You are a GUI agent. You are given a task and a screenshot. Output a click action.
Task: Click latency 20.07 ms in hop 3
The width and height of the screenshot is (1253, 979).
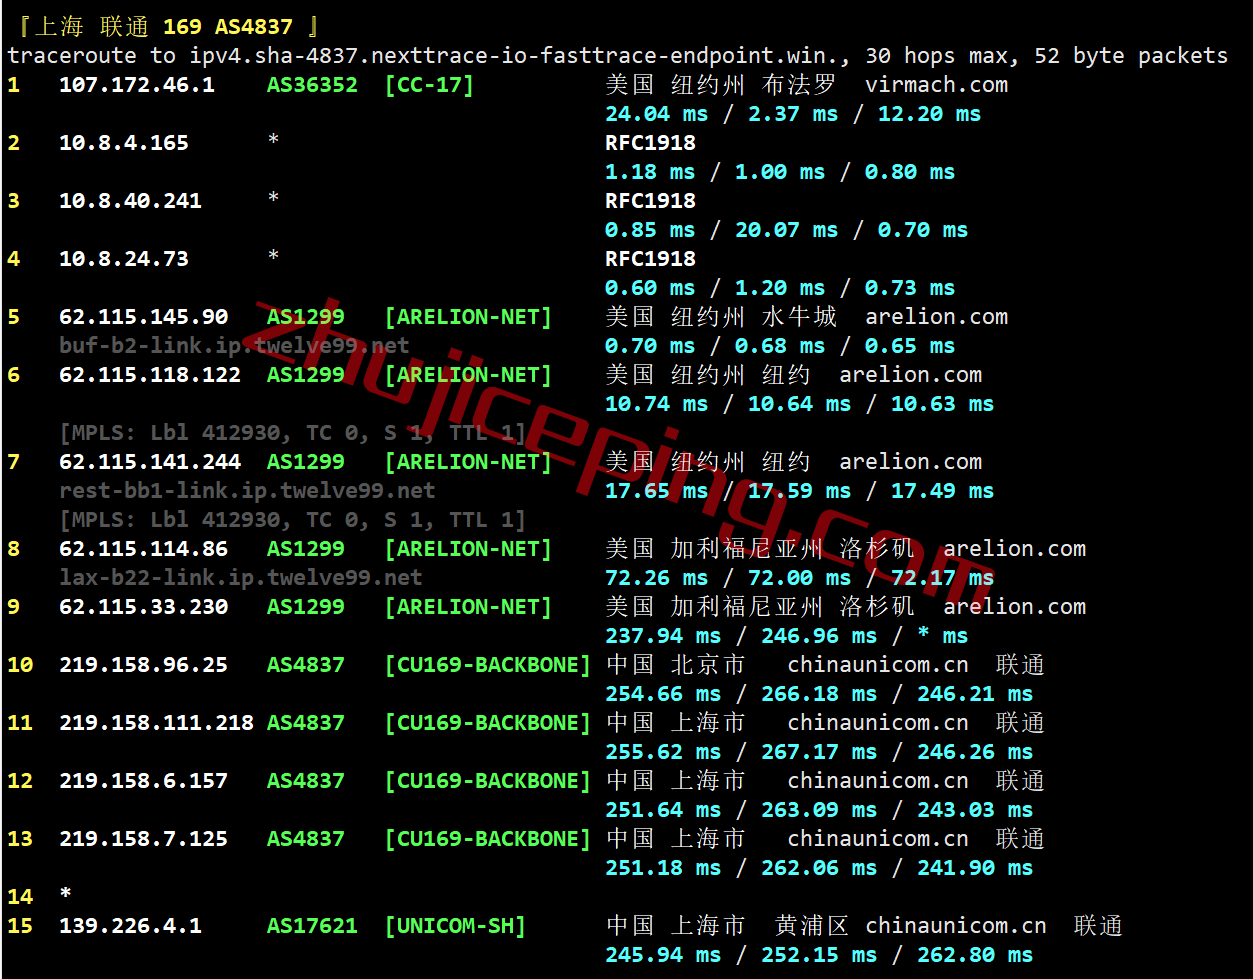point(786,230)
